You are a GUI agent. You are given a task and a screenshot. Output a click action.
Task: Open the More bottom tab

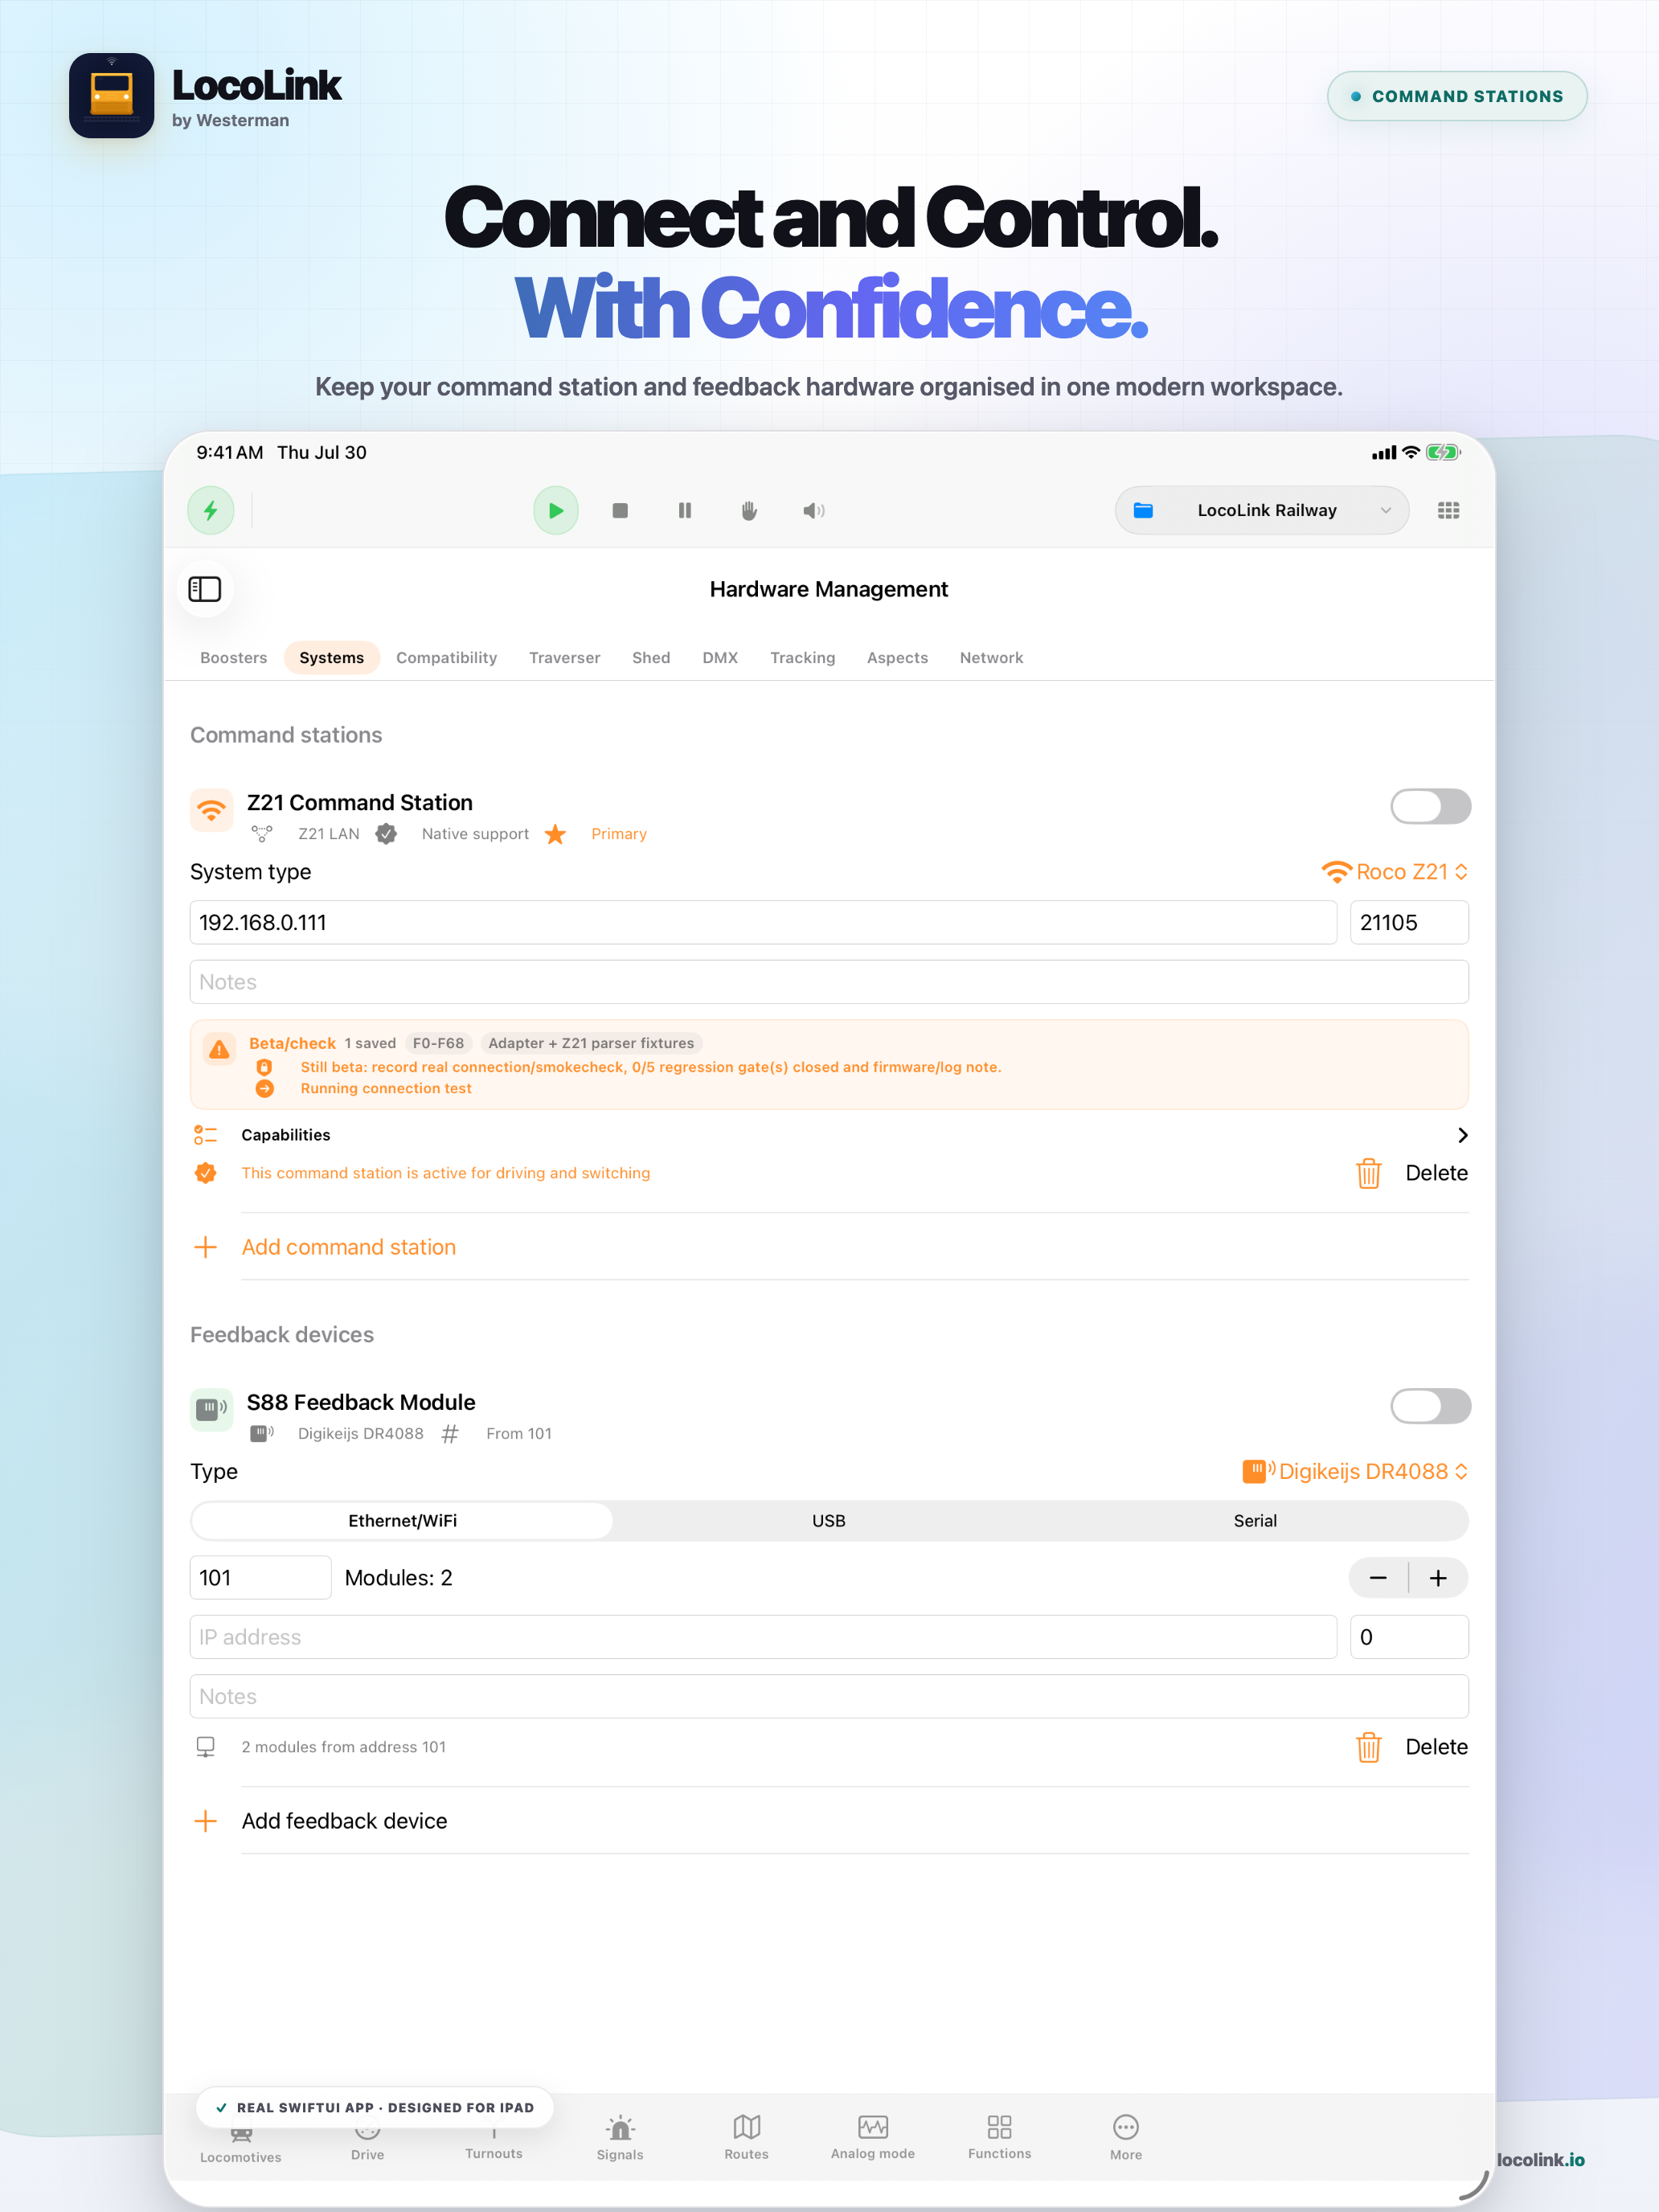coord(1126,2138)
